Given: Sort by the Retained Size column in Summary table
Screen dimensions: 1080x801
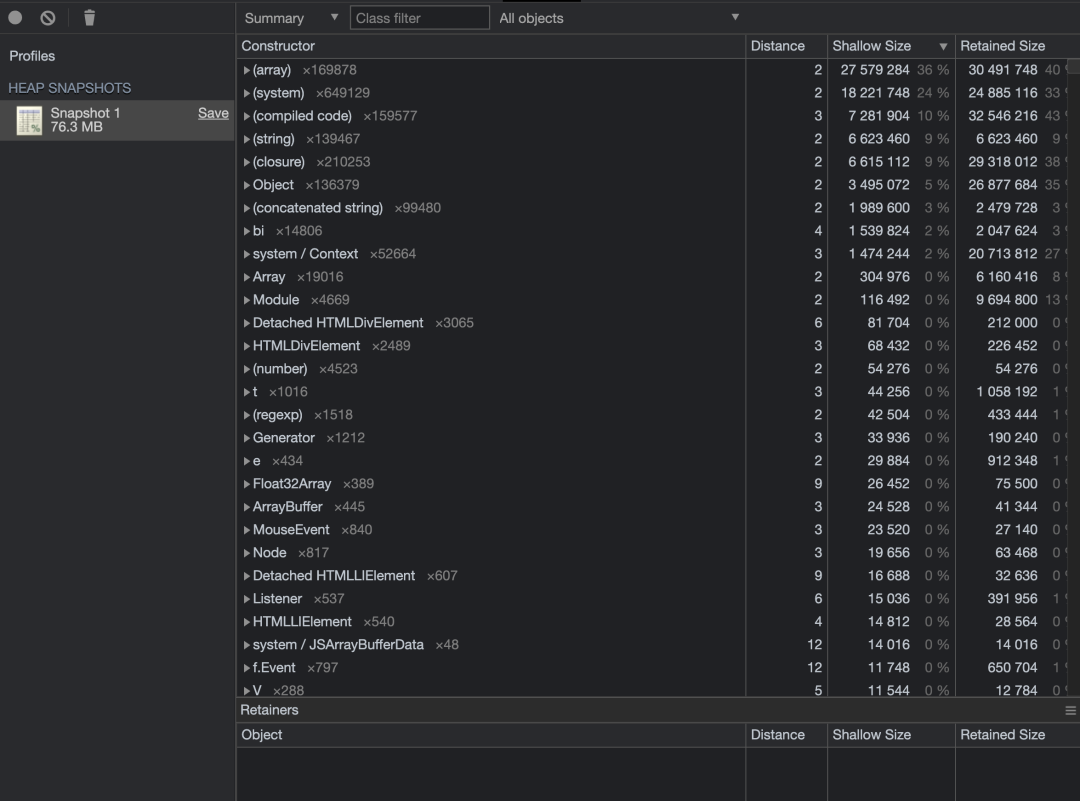Looking at the screenshot, I should click(x=1017, y=46).
